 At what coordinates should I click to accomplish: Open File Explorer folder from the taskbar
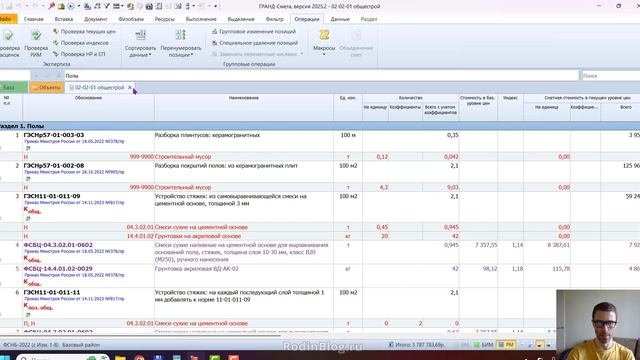[120, 358]
